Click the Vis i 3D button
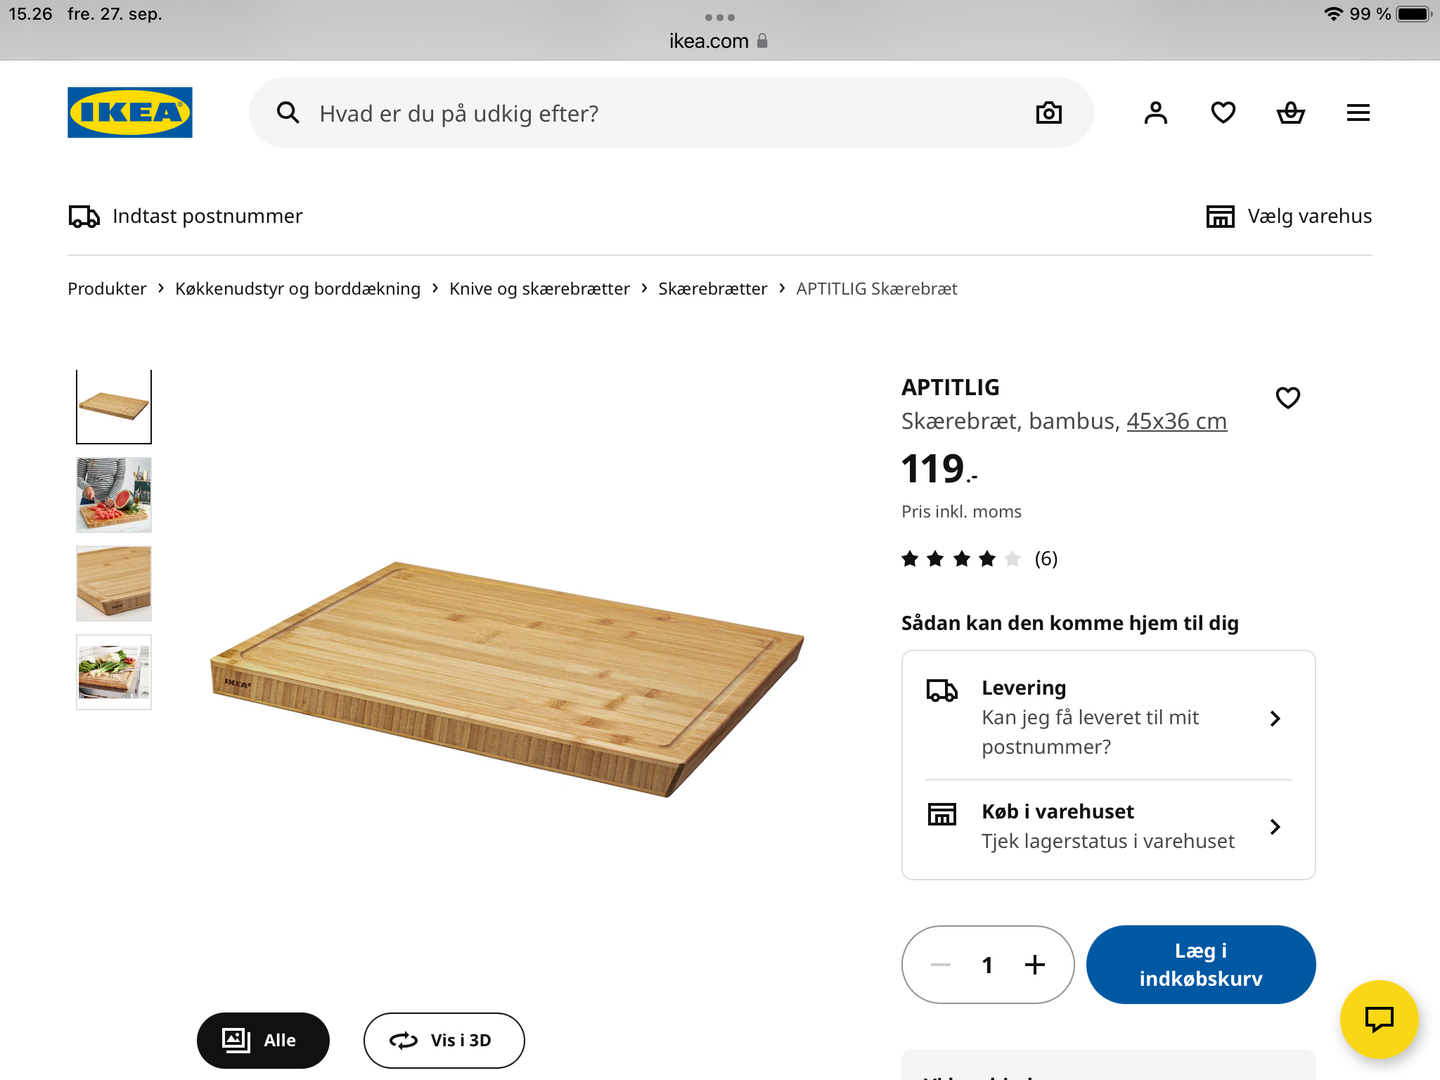The image size is (1440, 1080). 444,1040
